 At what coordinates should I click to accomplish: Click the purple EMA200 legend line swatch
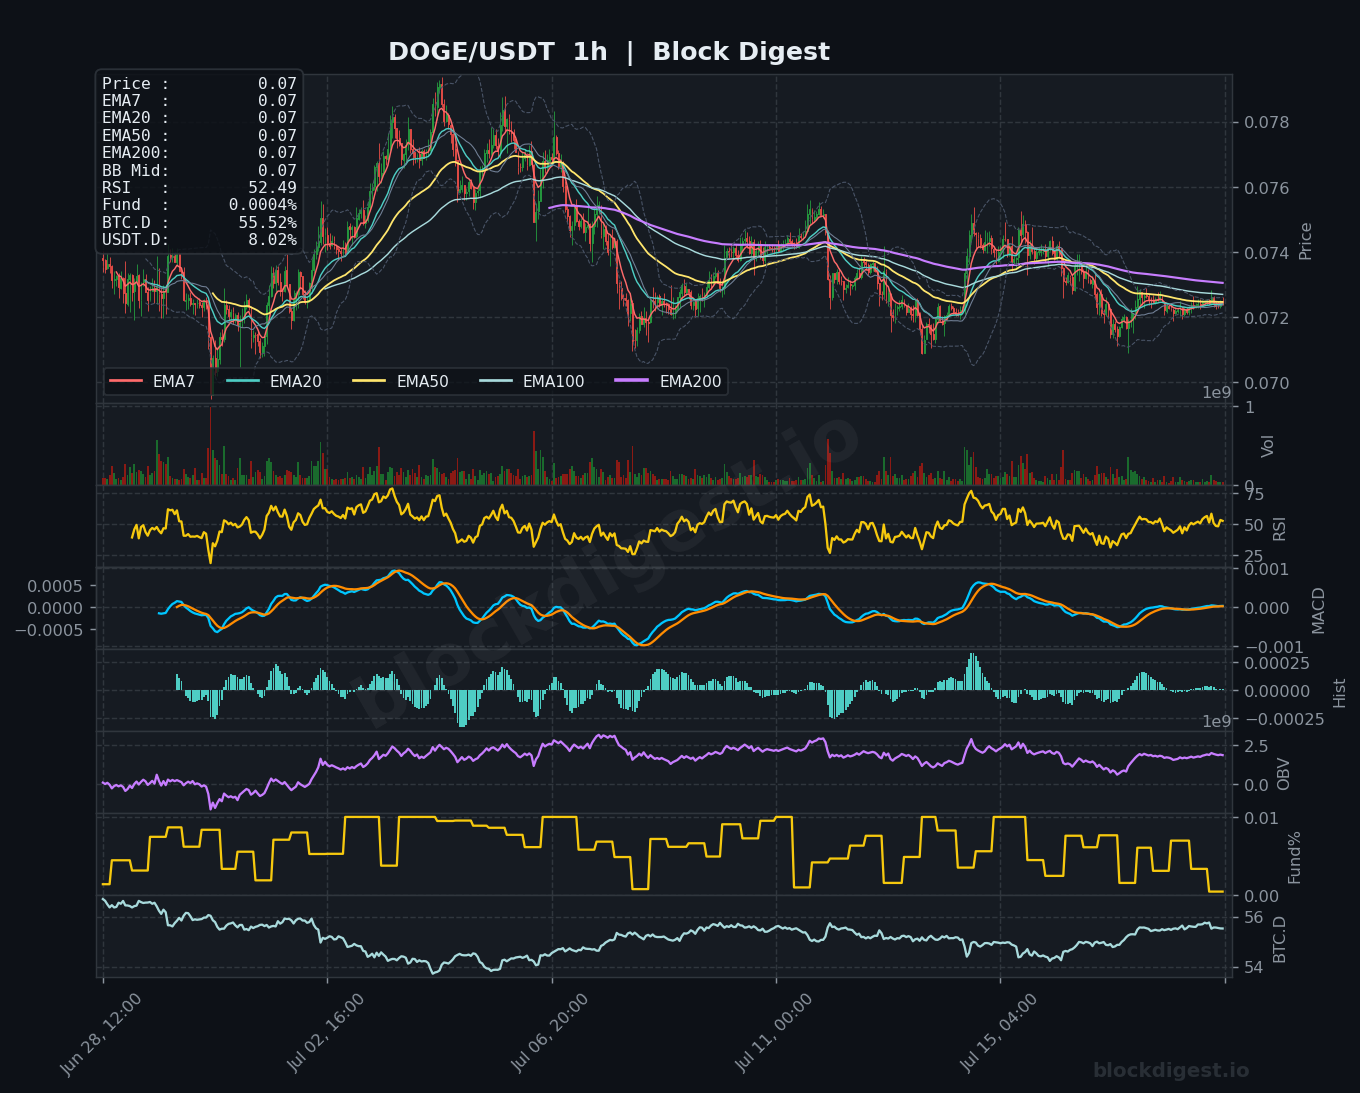click(634, 382)
